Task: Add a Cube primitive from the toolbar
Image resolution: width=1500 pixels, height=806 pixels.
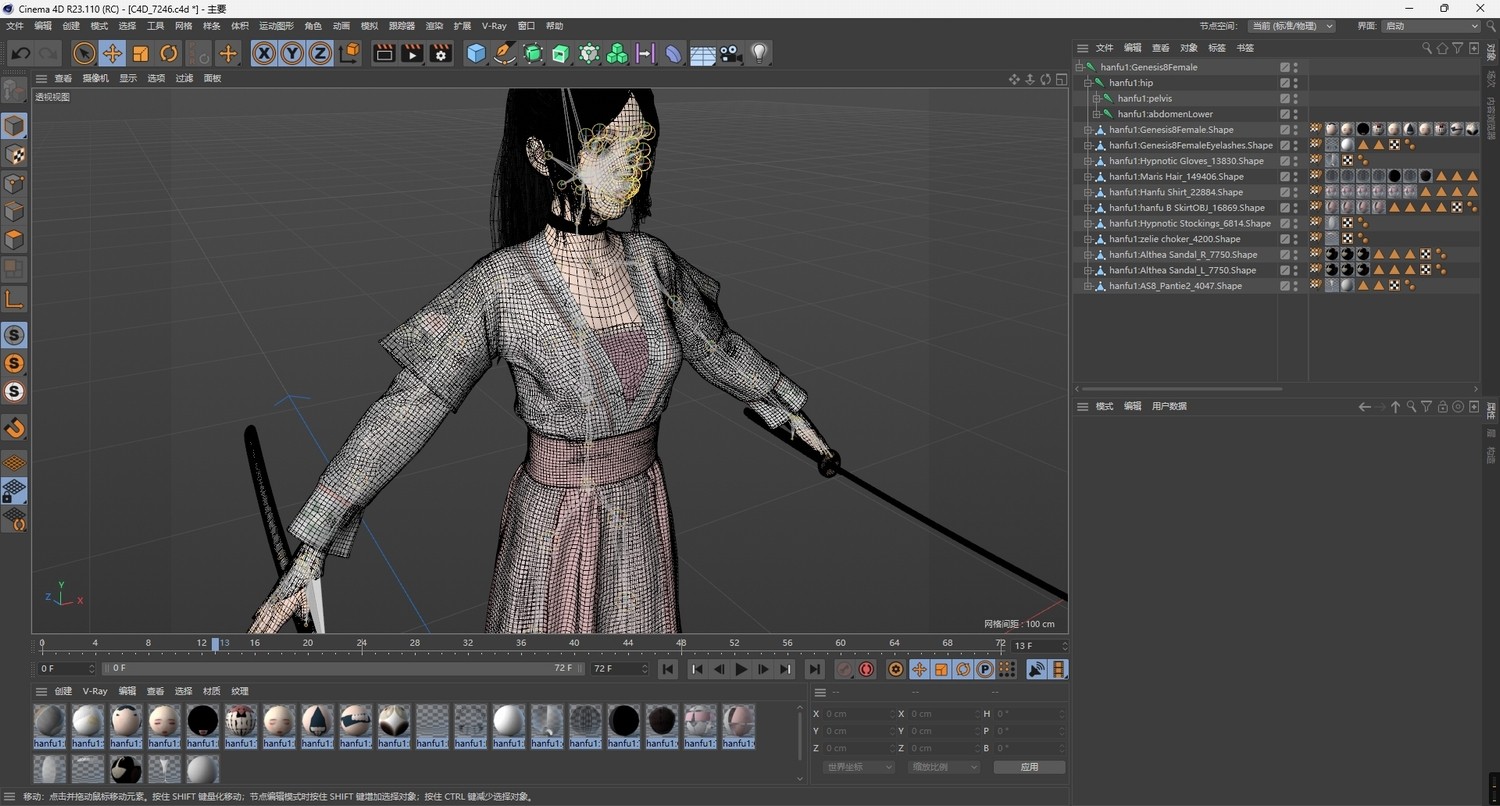Action: [x=474, y=53]
